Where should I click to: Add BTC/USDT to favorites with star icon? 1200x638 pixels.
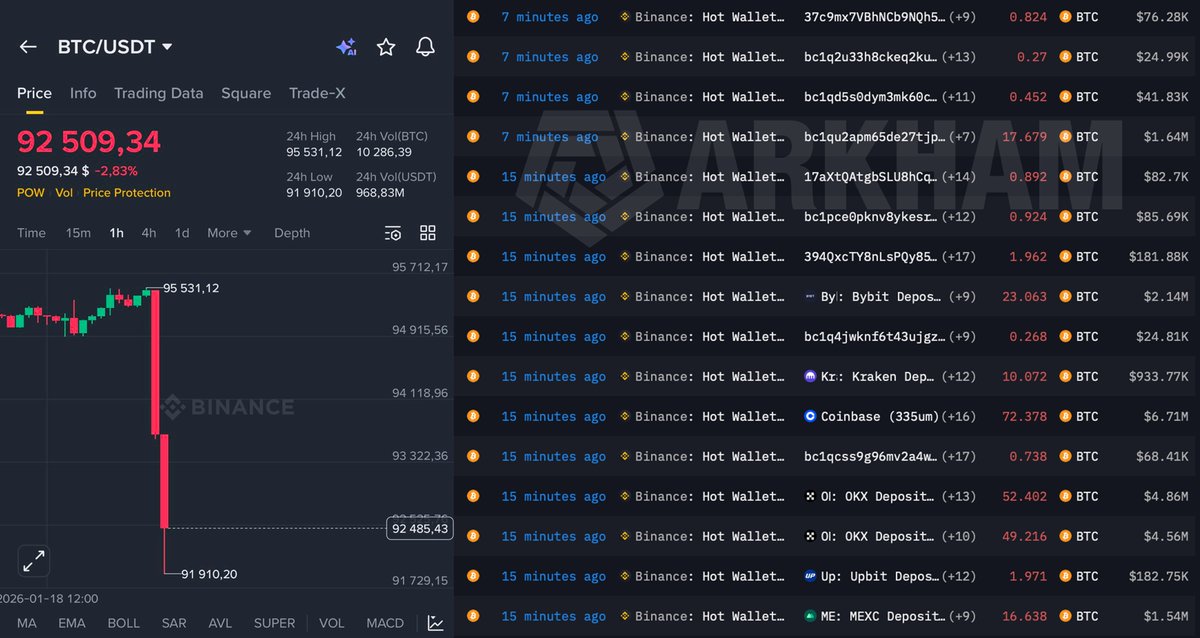386,47
